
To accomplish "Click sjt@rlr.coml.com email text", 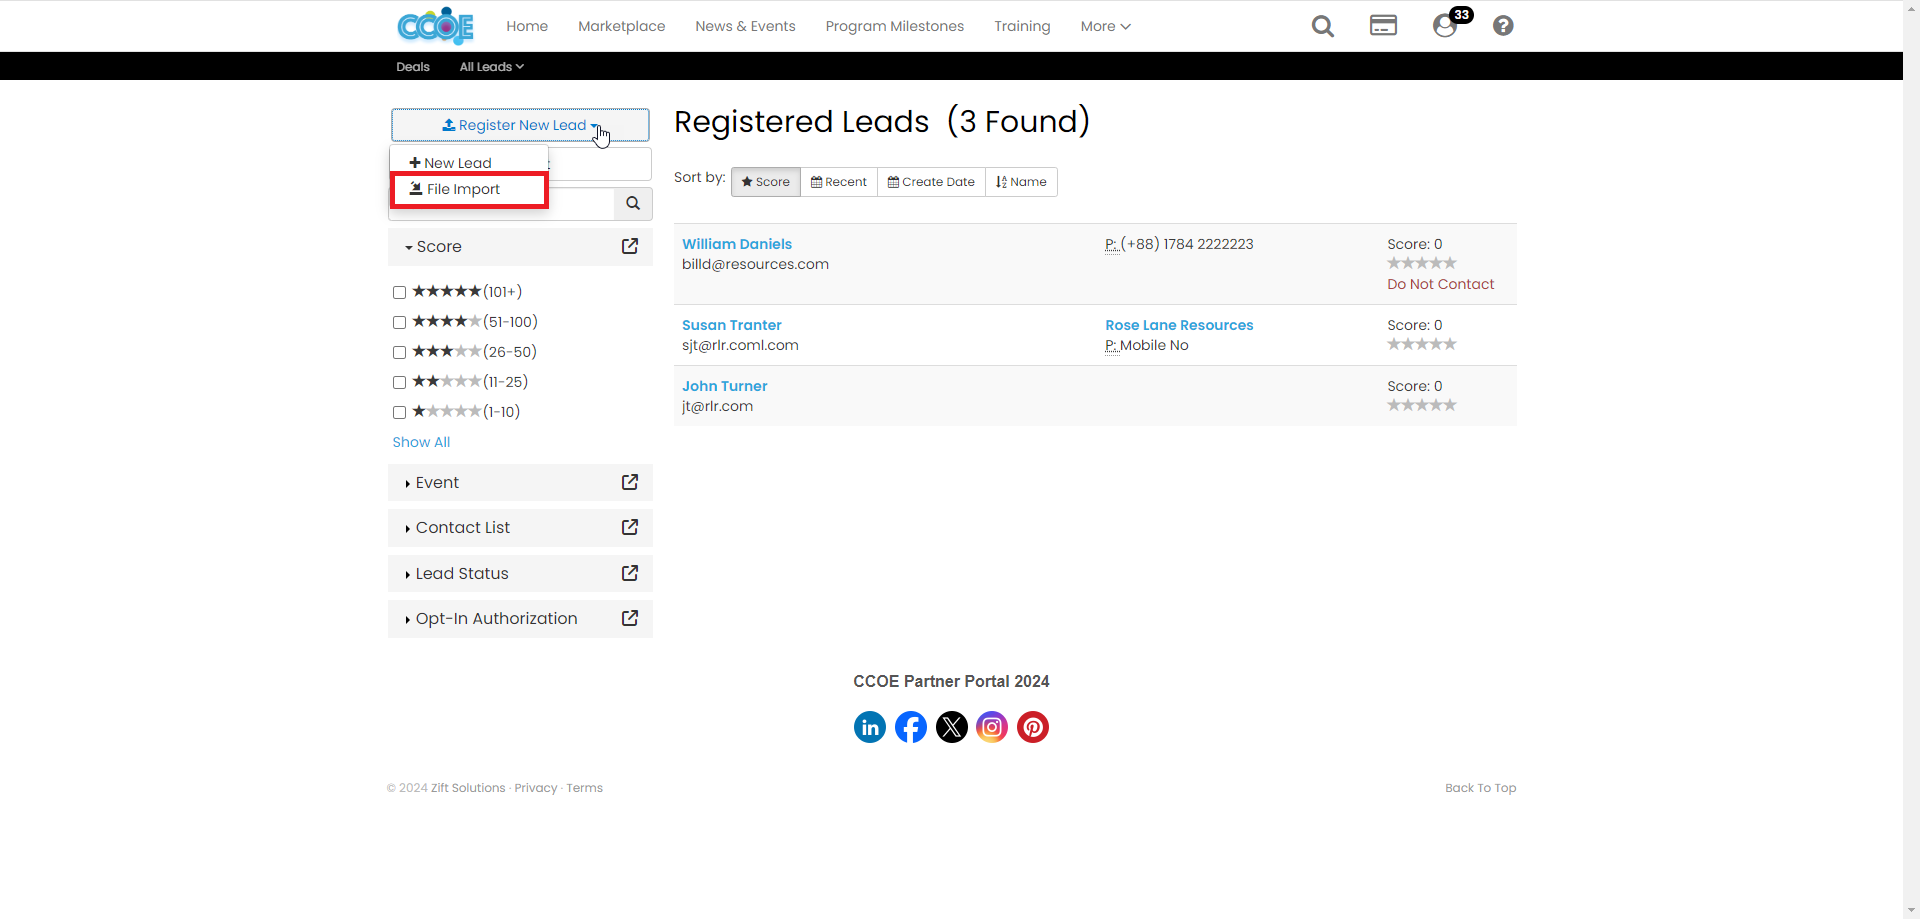I will click(x=740, y=345).
